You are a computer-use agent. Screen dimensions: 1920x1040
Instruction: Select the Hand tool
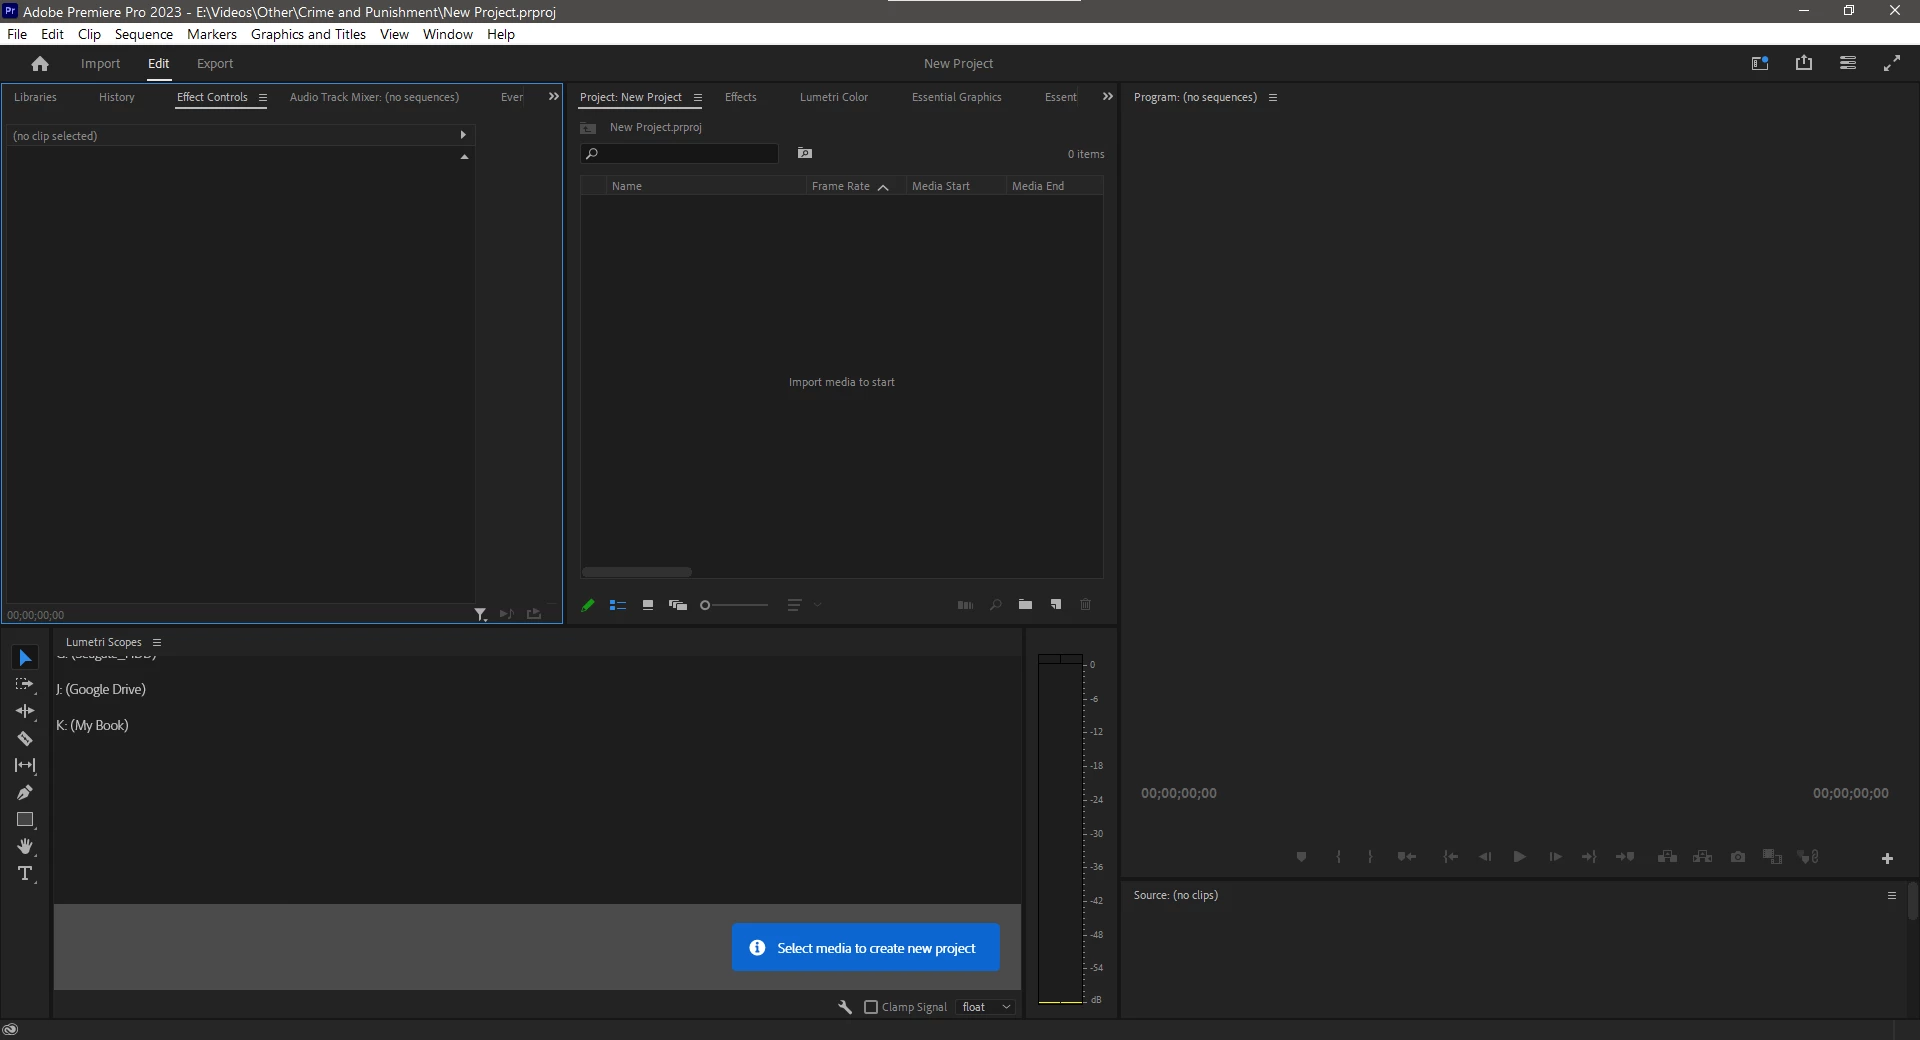tap(25, 847)
